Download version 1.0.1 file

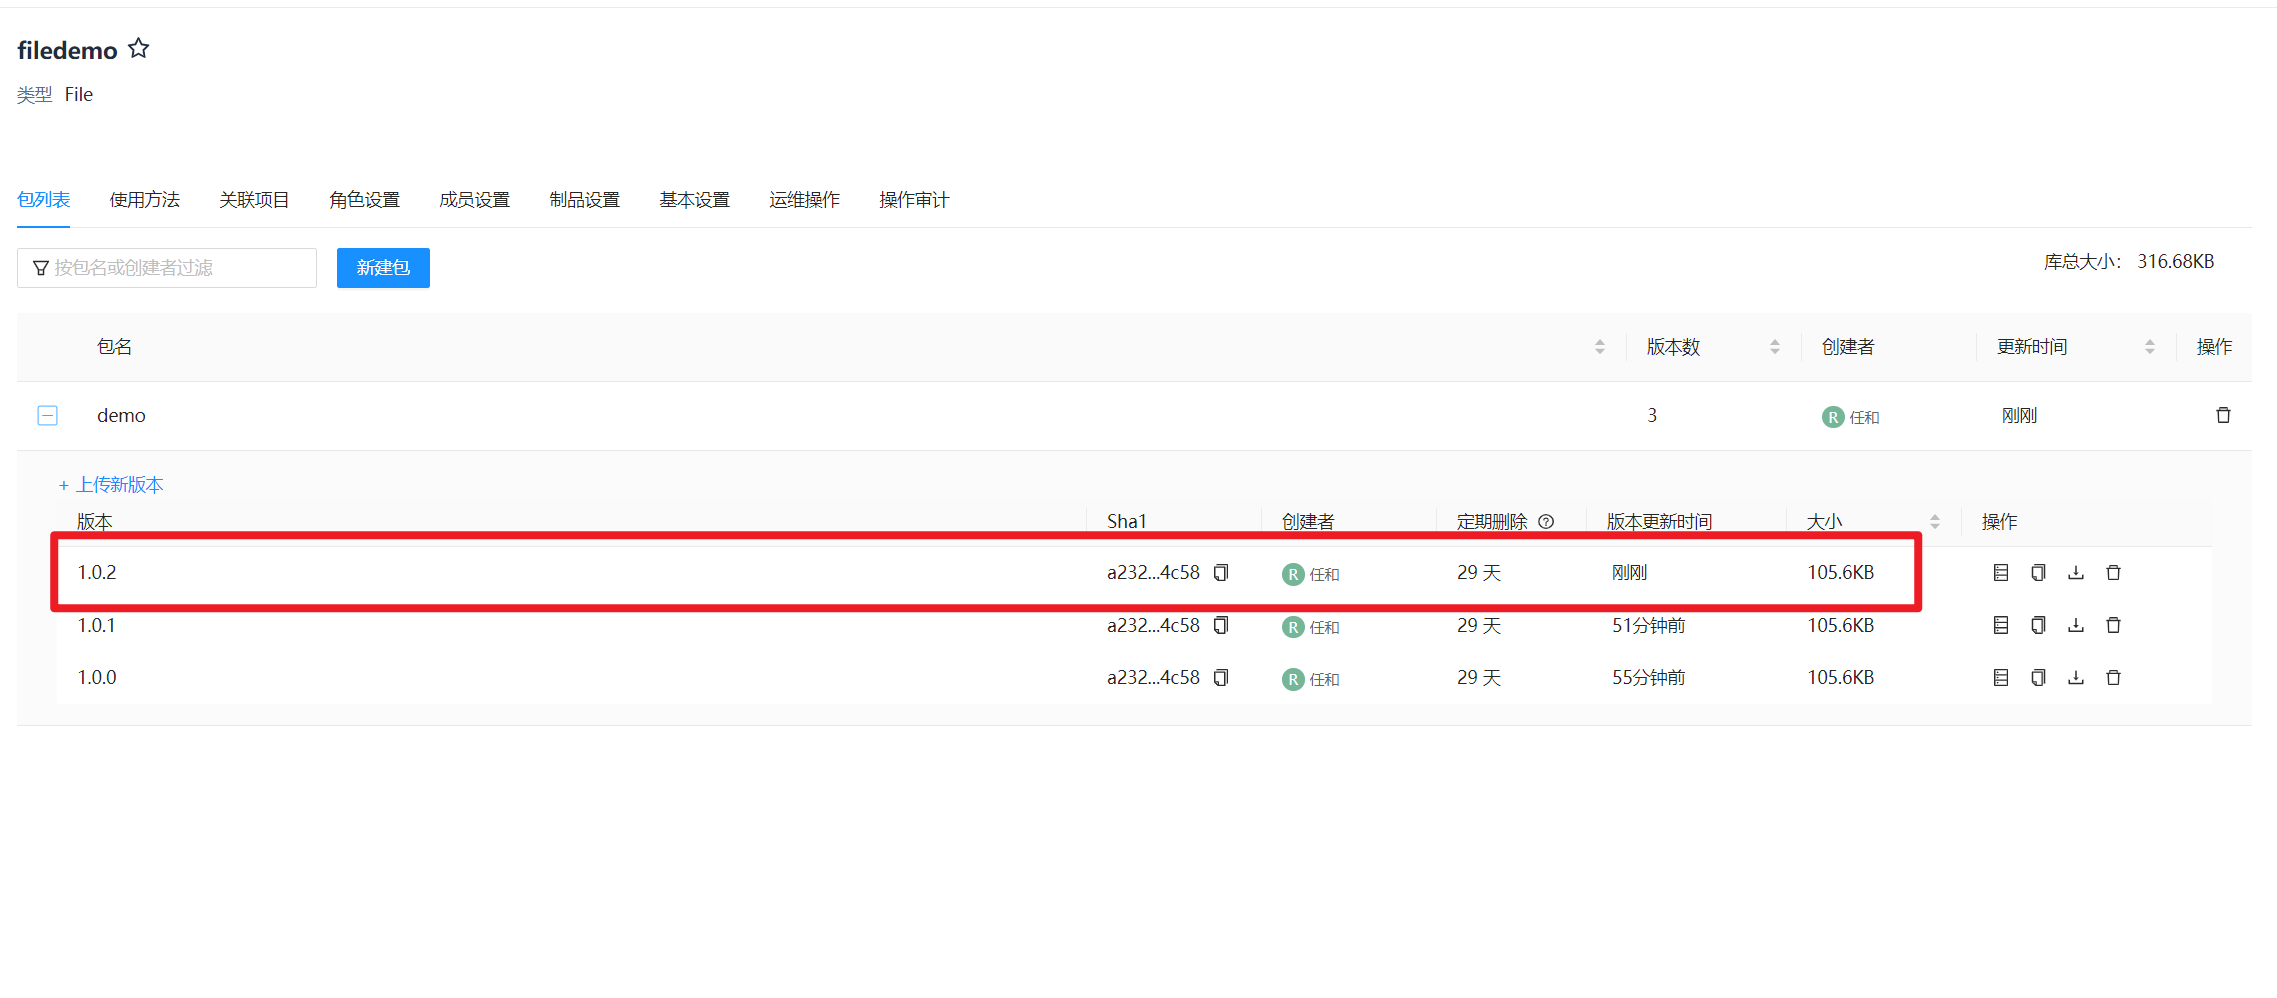[x=2076, y=626]
